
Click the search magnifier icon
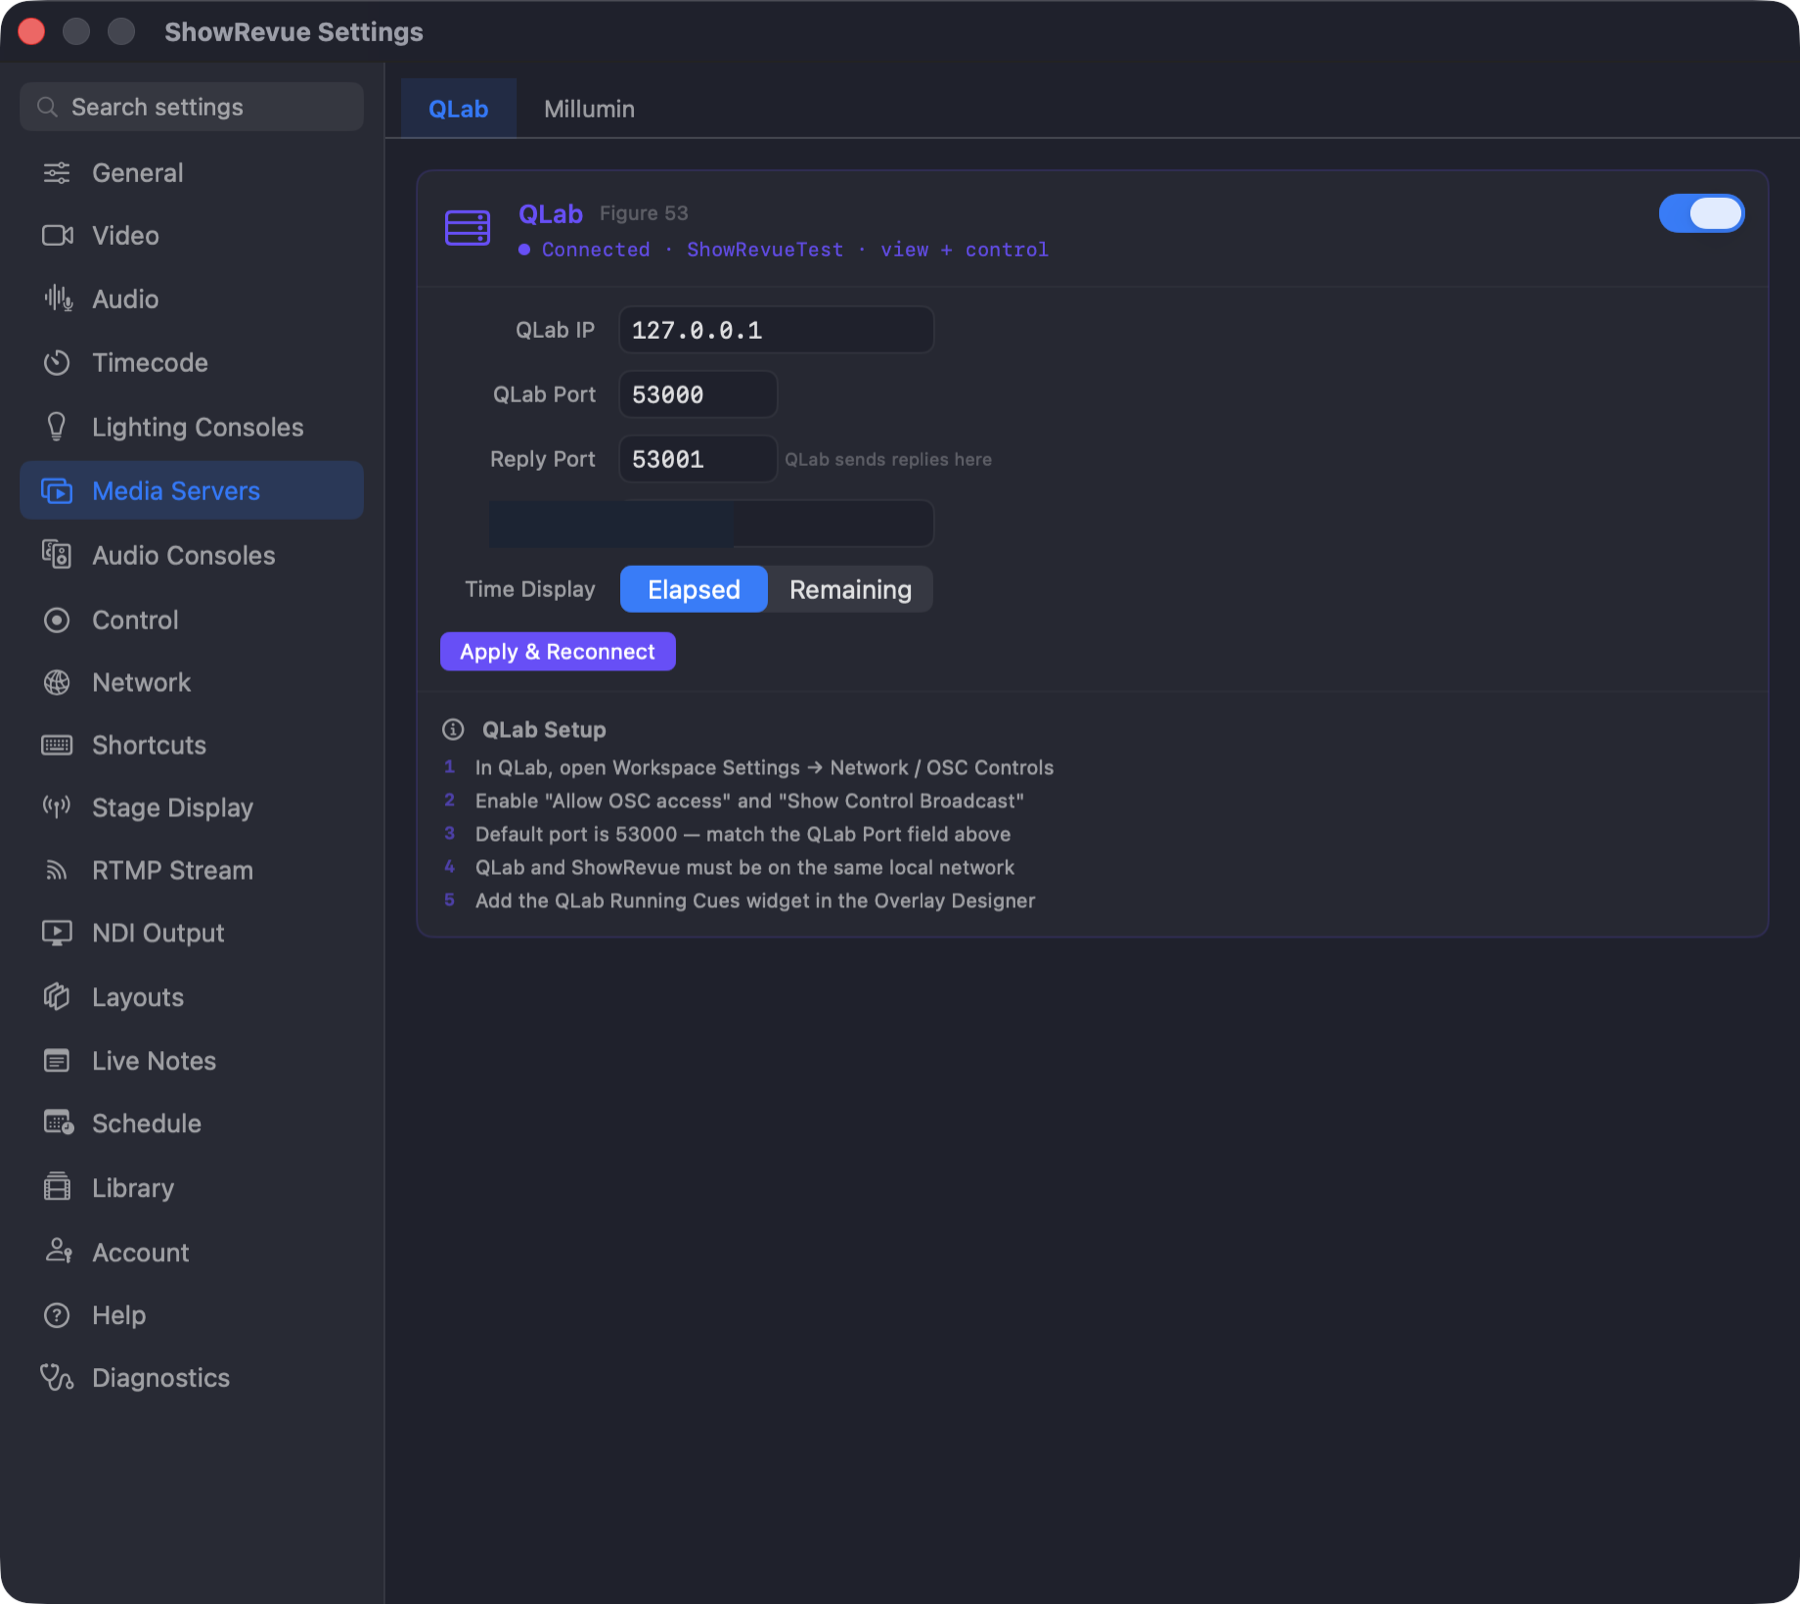(x=47, y=107)
